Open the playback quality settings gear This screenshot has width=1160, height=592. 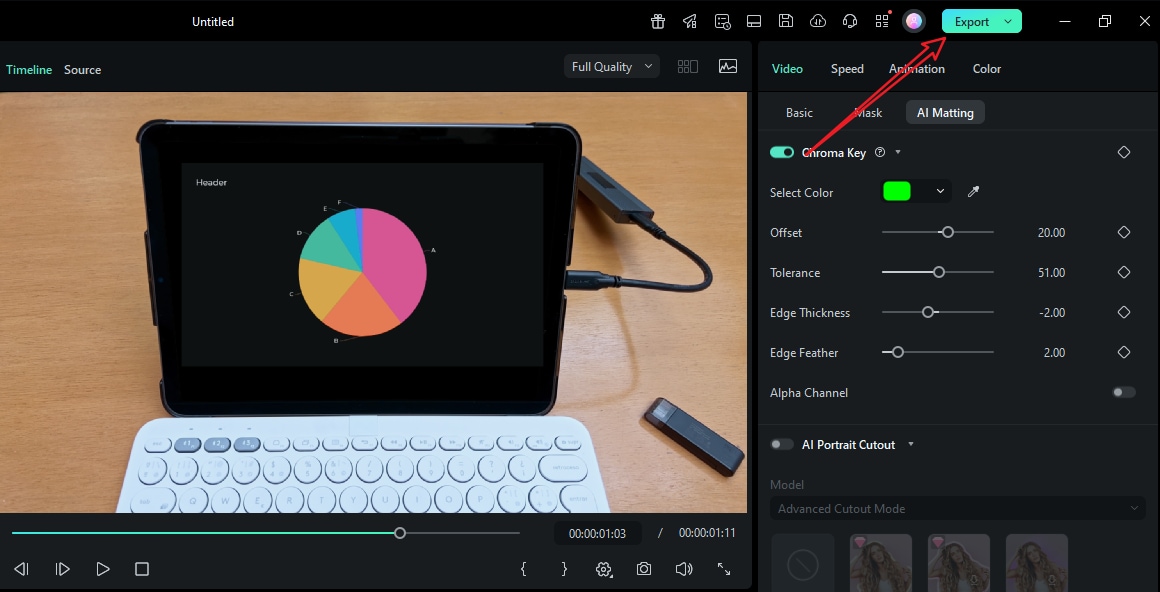coord(603,568)
